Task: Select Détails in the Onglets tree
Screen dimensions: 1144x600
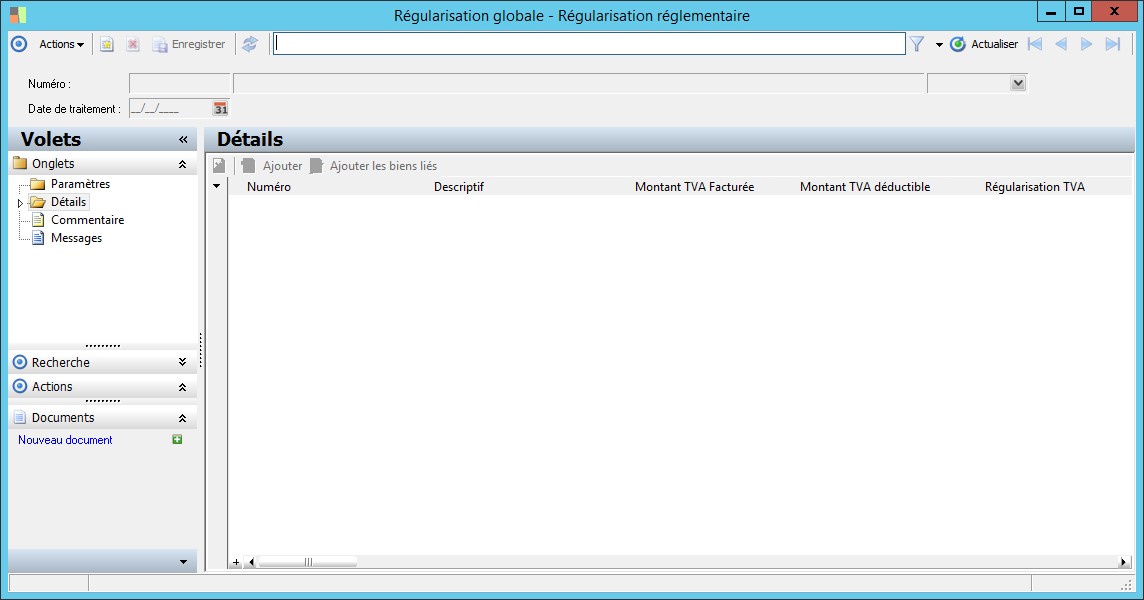Action: (x=69, y=202)
